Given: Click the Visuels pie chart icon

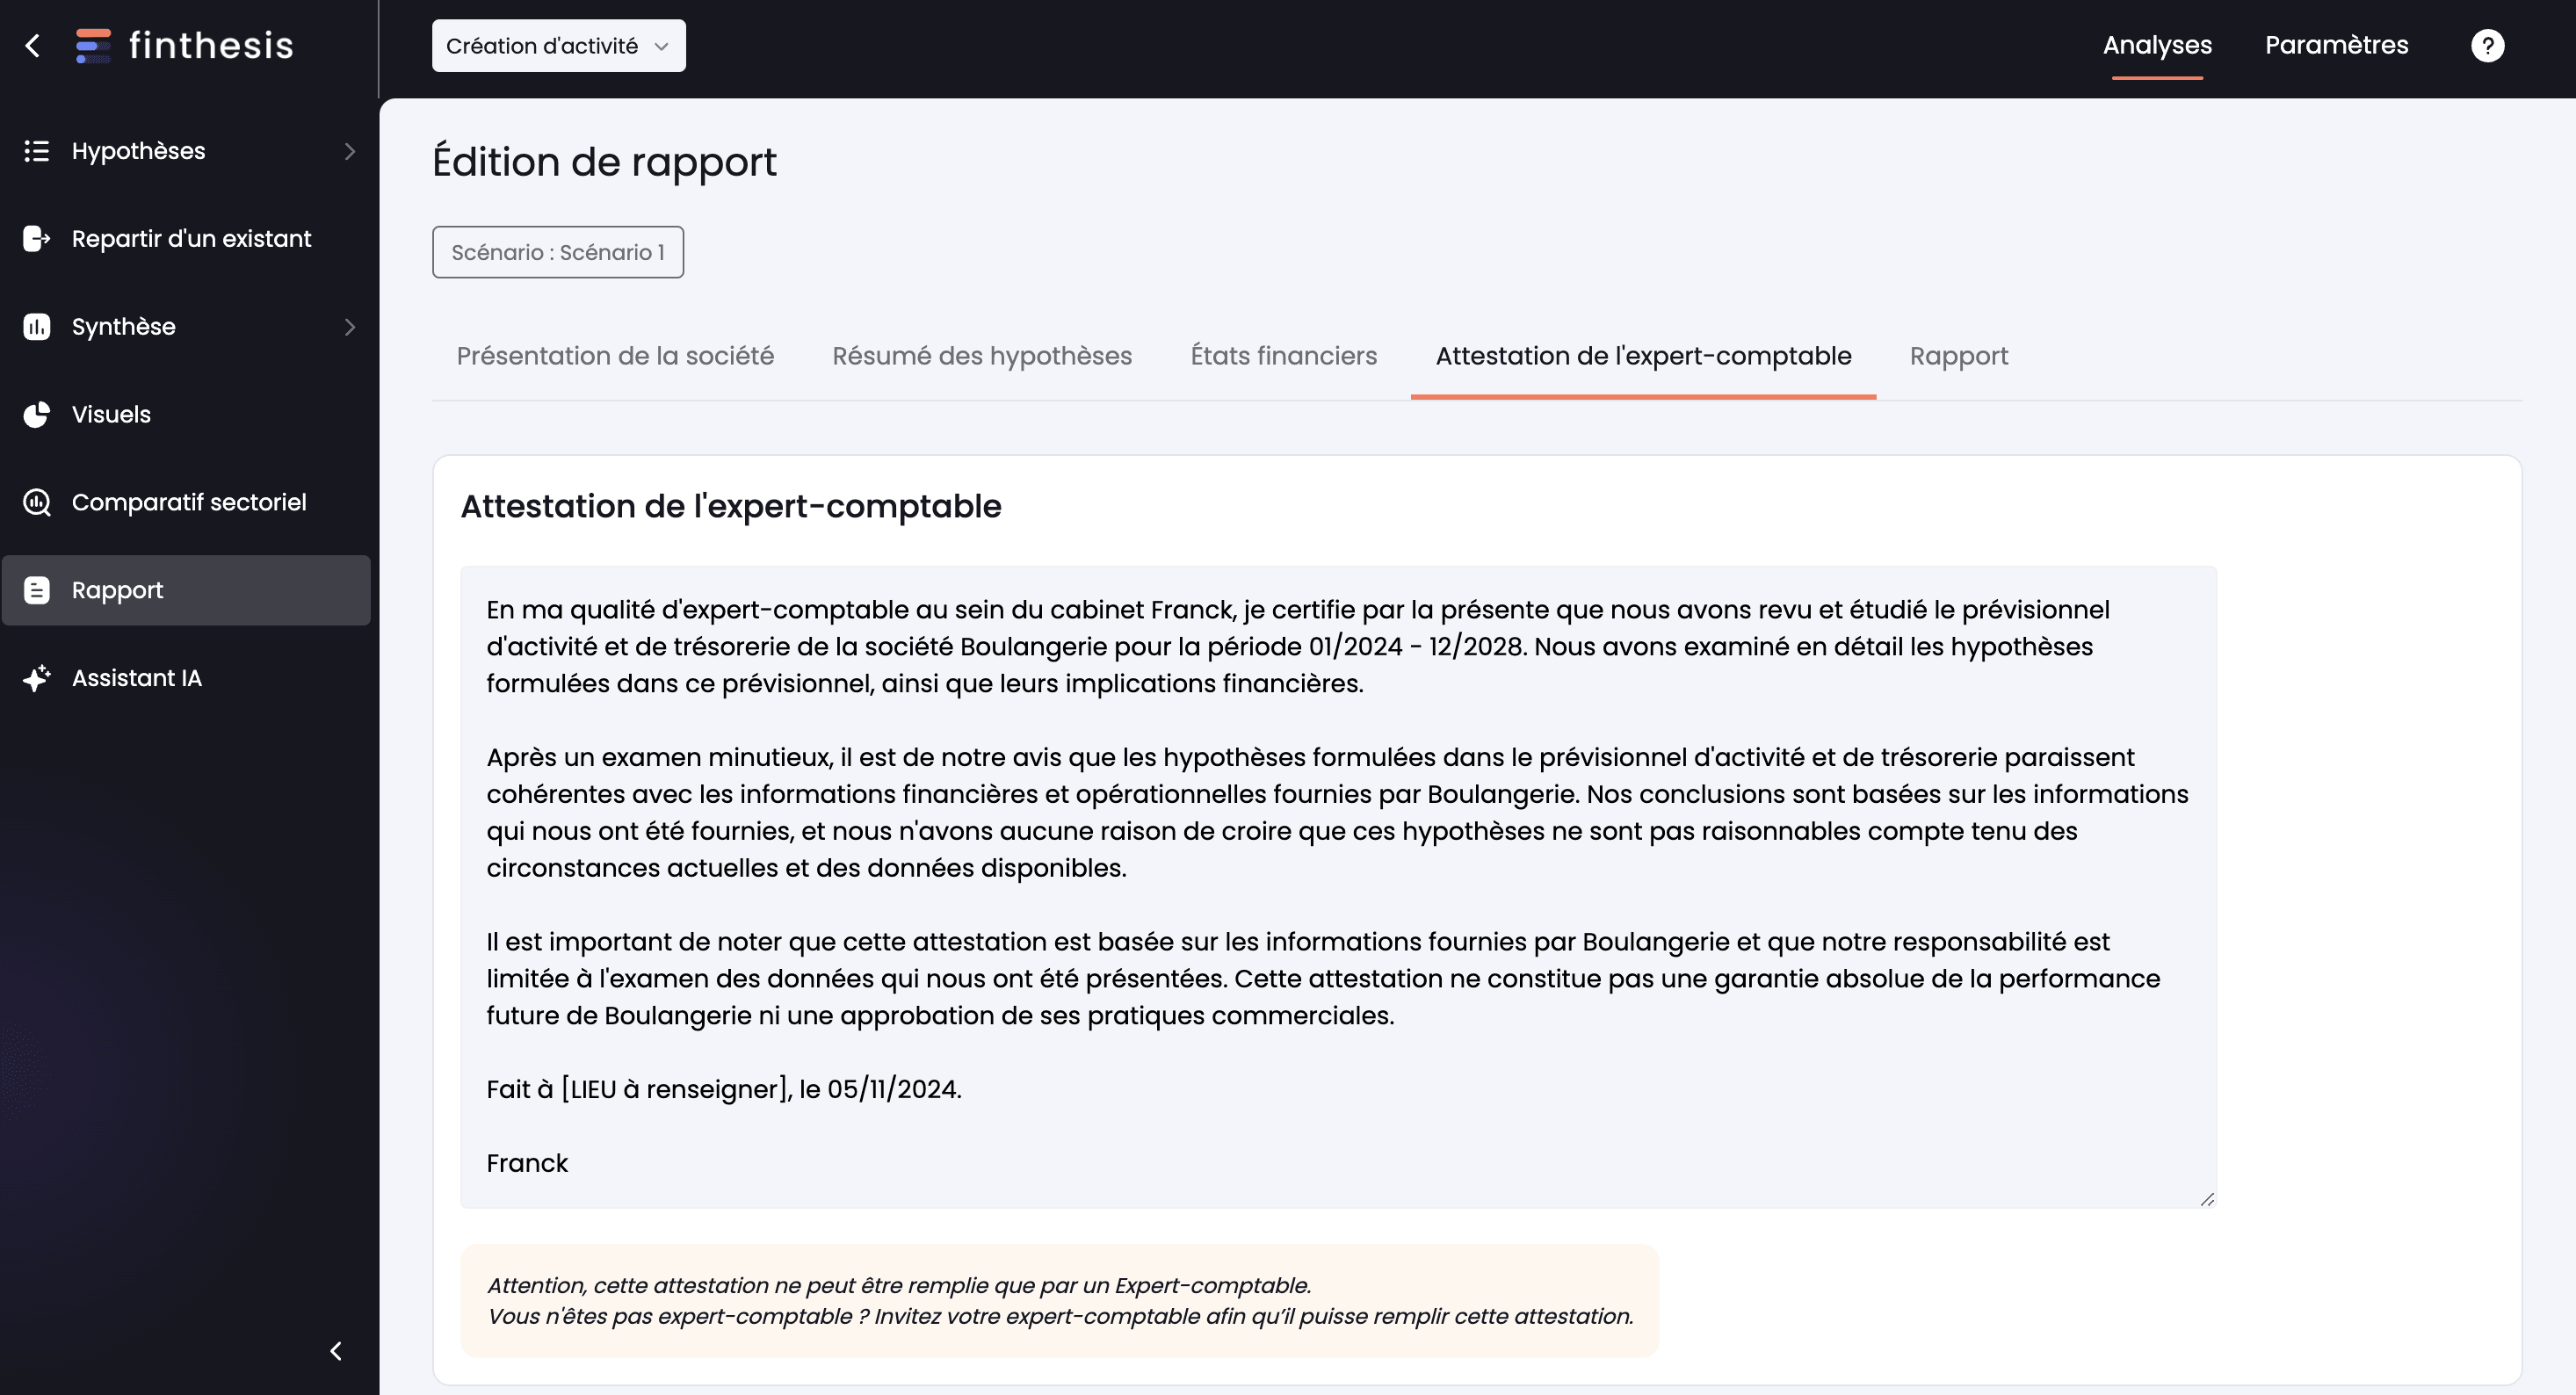Looking at the screenshot, I should (37, 415).
